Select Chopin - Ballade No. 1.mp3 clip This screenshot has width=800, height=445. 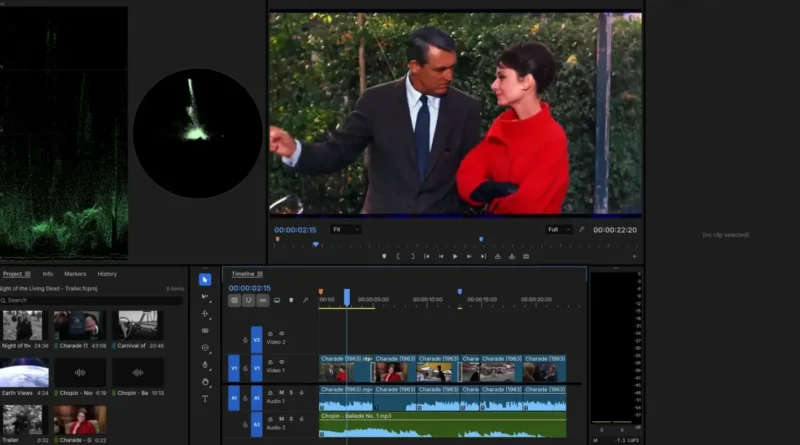(x=443, y=425)
